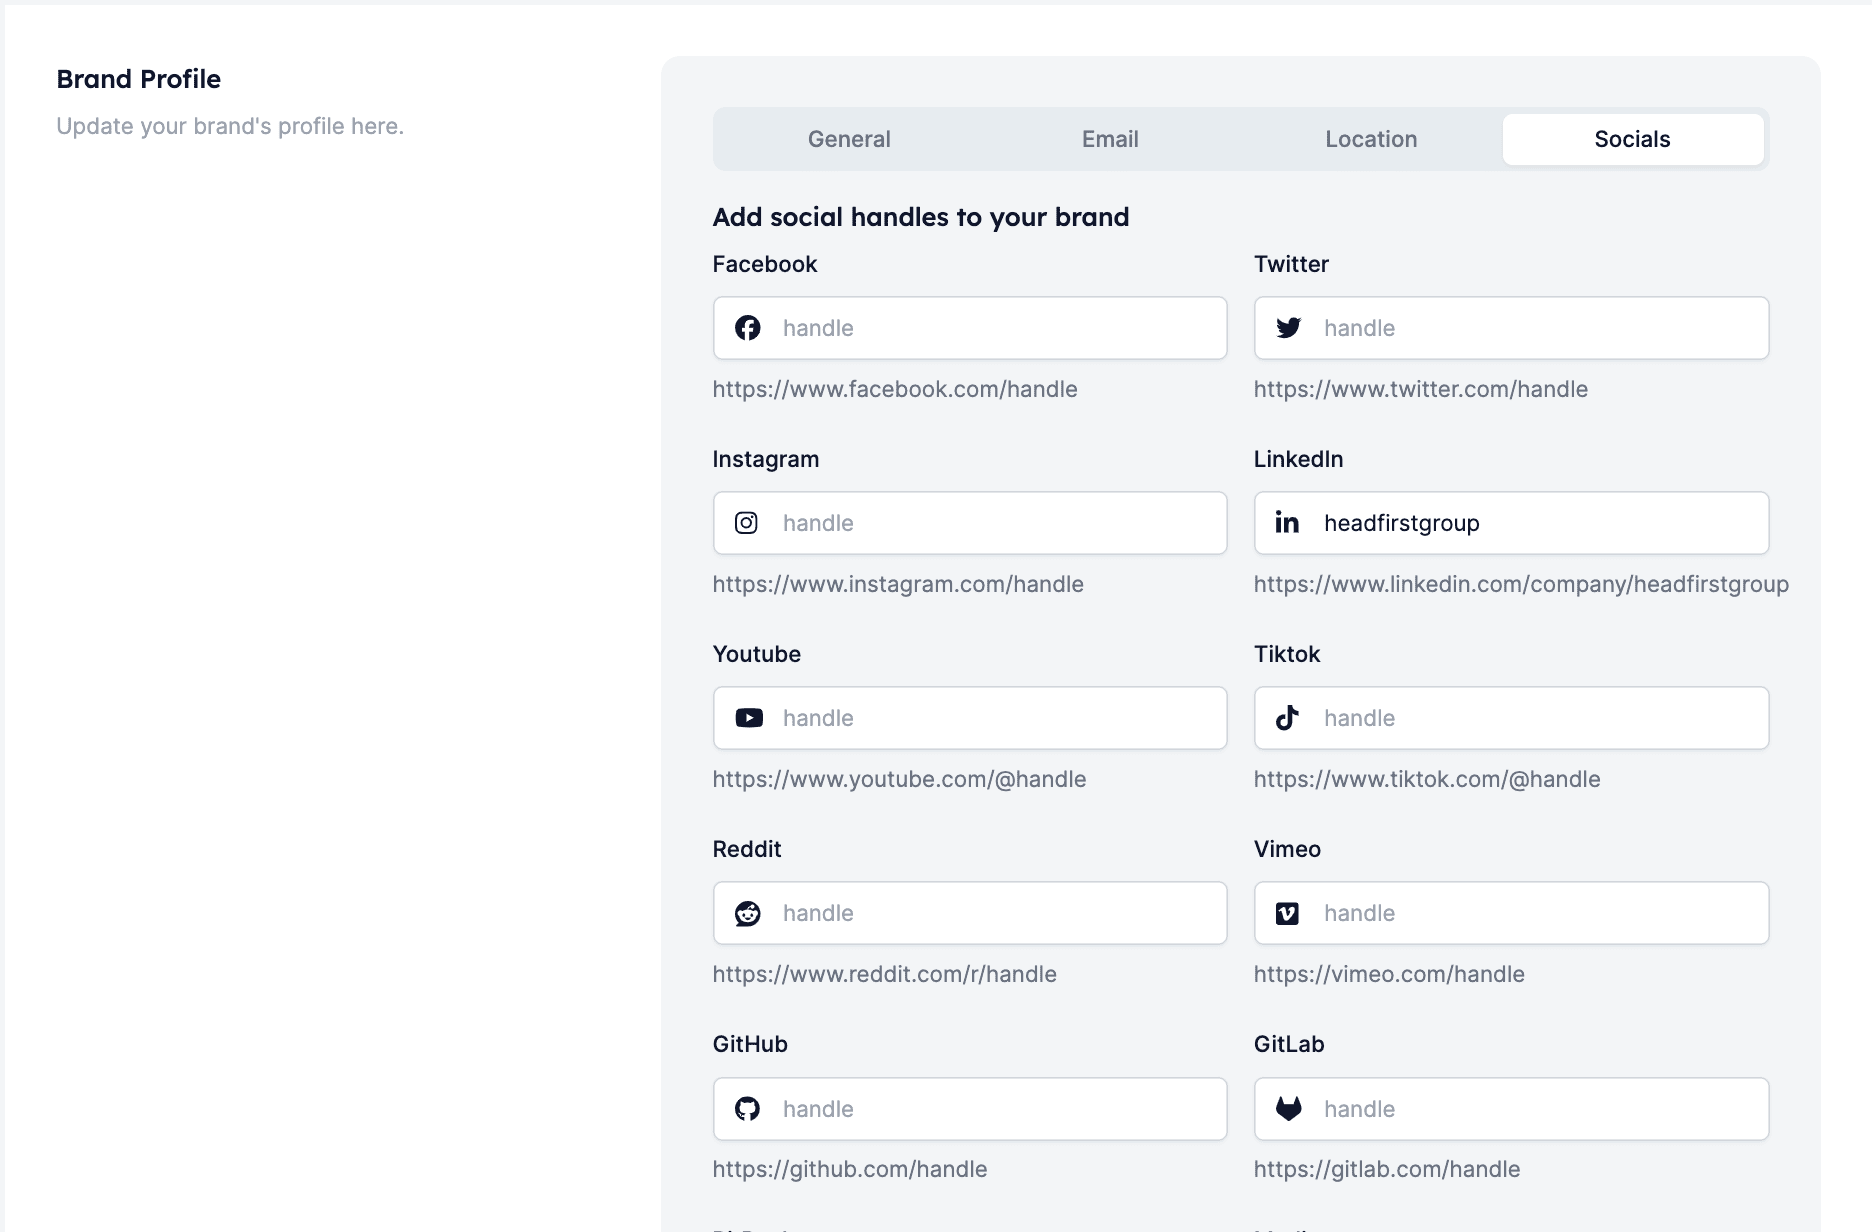Click the Vimeo logo icon

tap(1287, 913)
